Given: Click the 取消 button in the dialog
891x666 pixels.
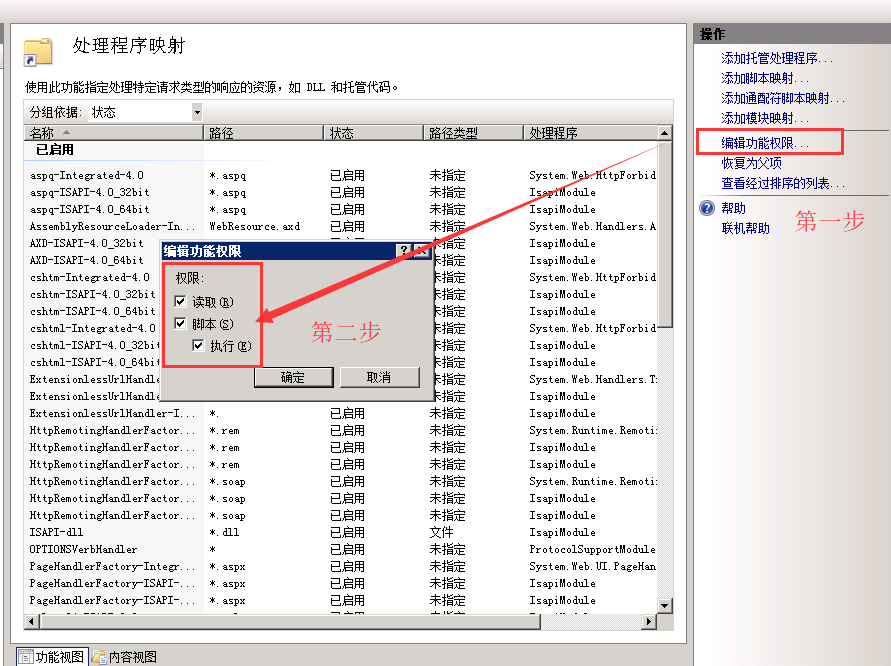Looking at the screenshot, I should coord(380,377).
